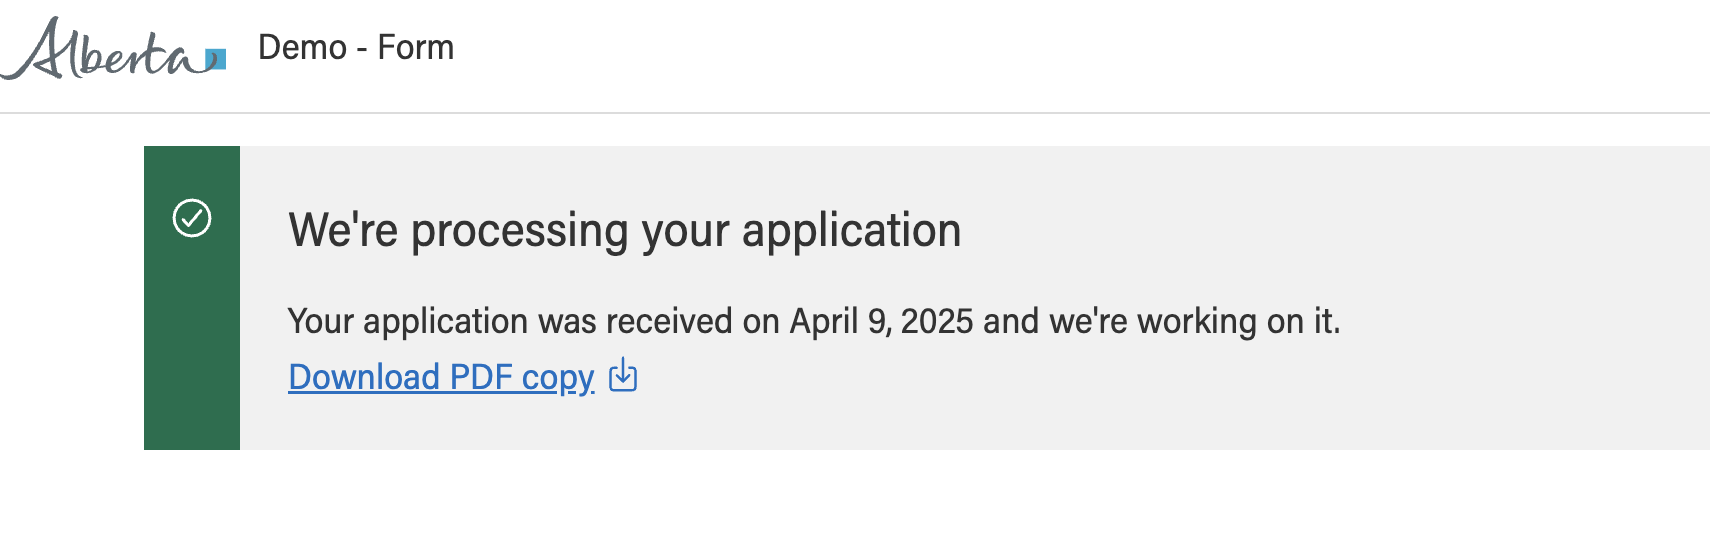The image size is (1710, 546).
Task: Click the blue square in Alberta logo
Action: (216, 59)
